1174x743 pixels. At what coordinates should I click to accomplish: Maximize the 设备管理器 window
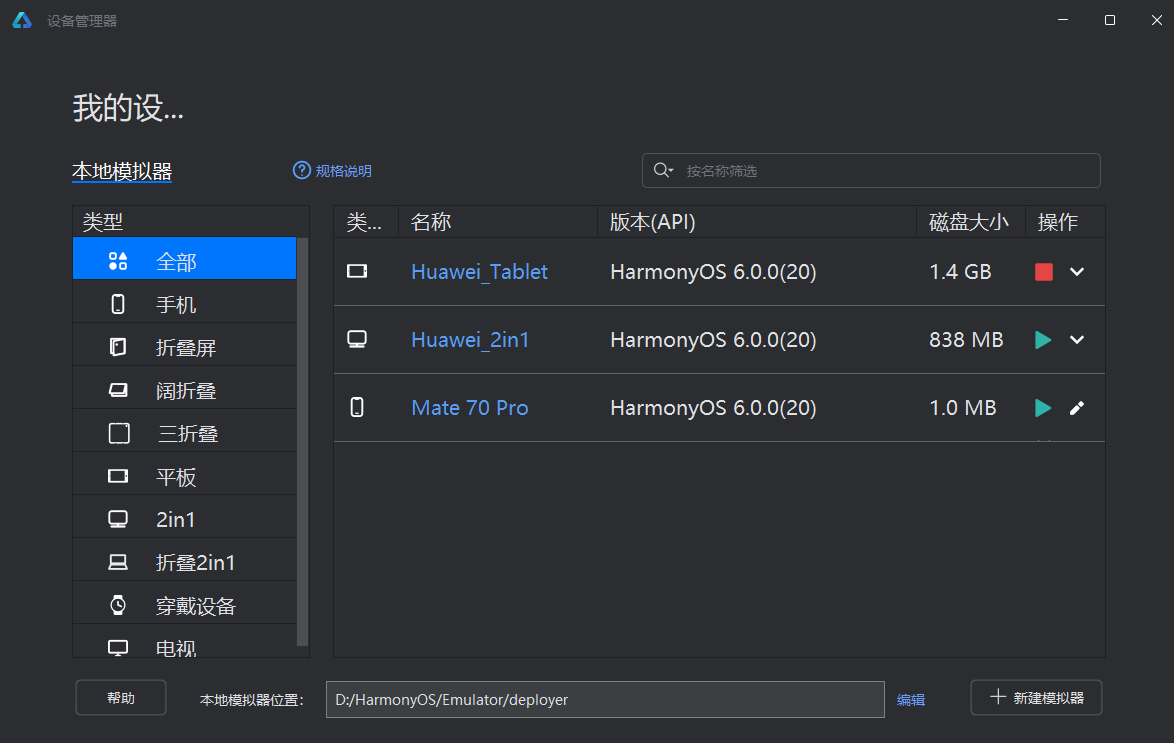pyautogui.click(x=1110, y=20)
